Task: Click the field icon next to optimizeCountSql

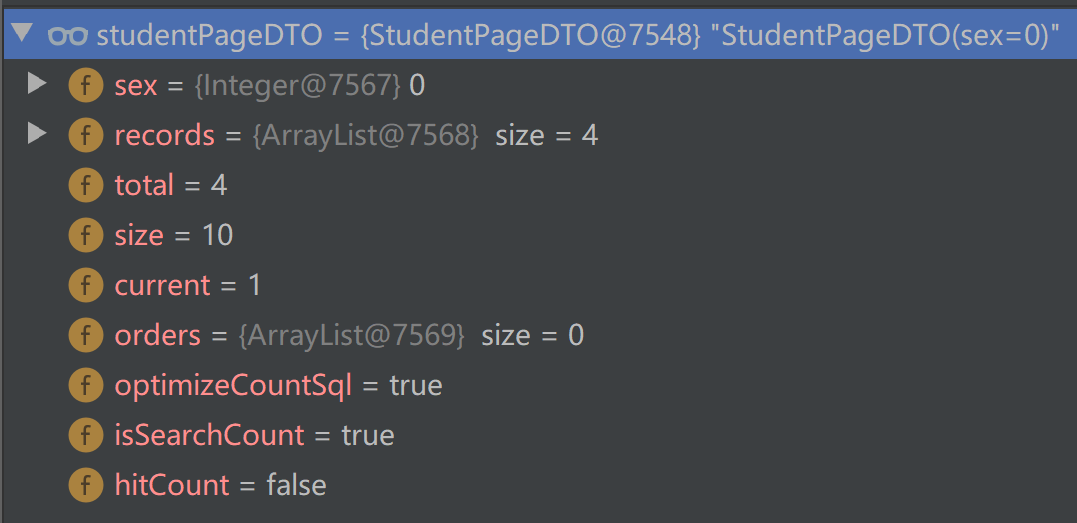Action: (x=85, y=386)
